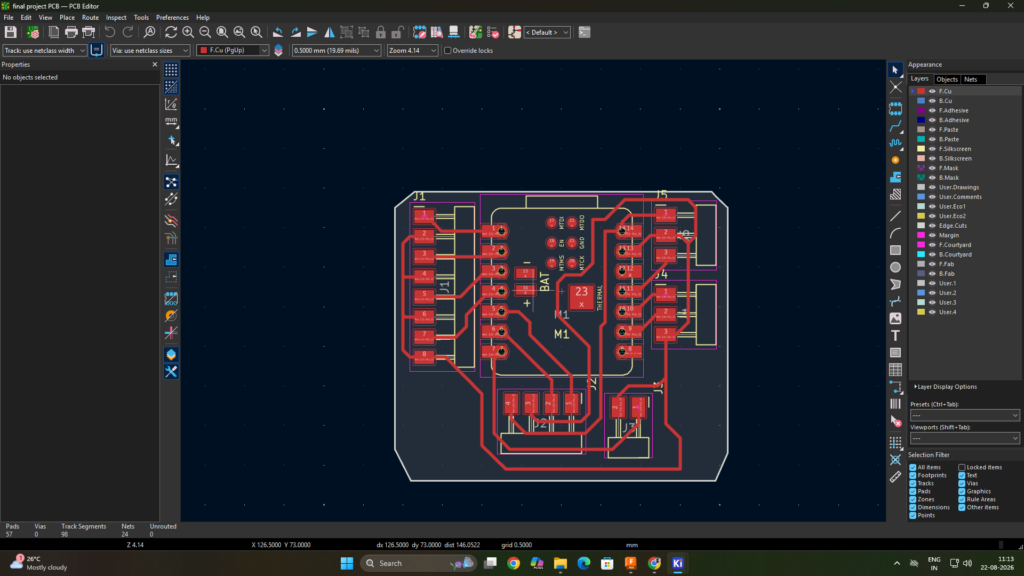The width and height of the screenshot is (1024, 576).
Task: Select the Draw Arc tool
Action: point(895,233)
